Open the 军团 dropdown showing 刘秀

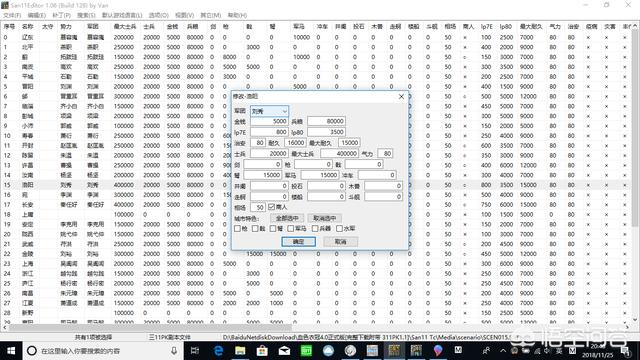click(269, 111)
